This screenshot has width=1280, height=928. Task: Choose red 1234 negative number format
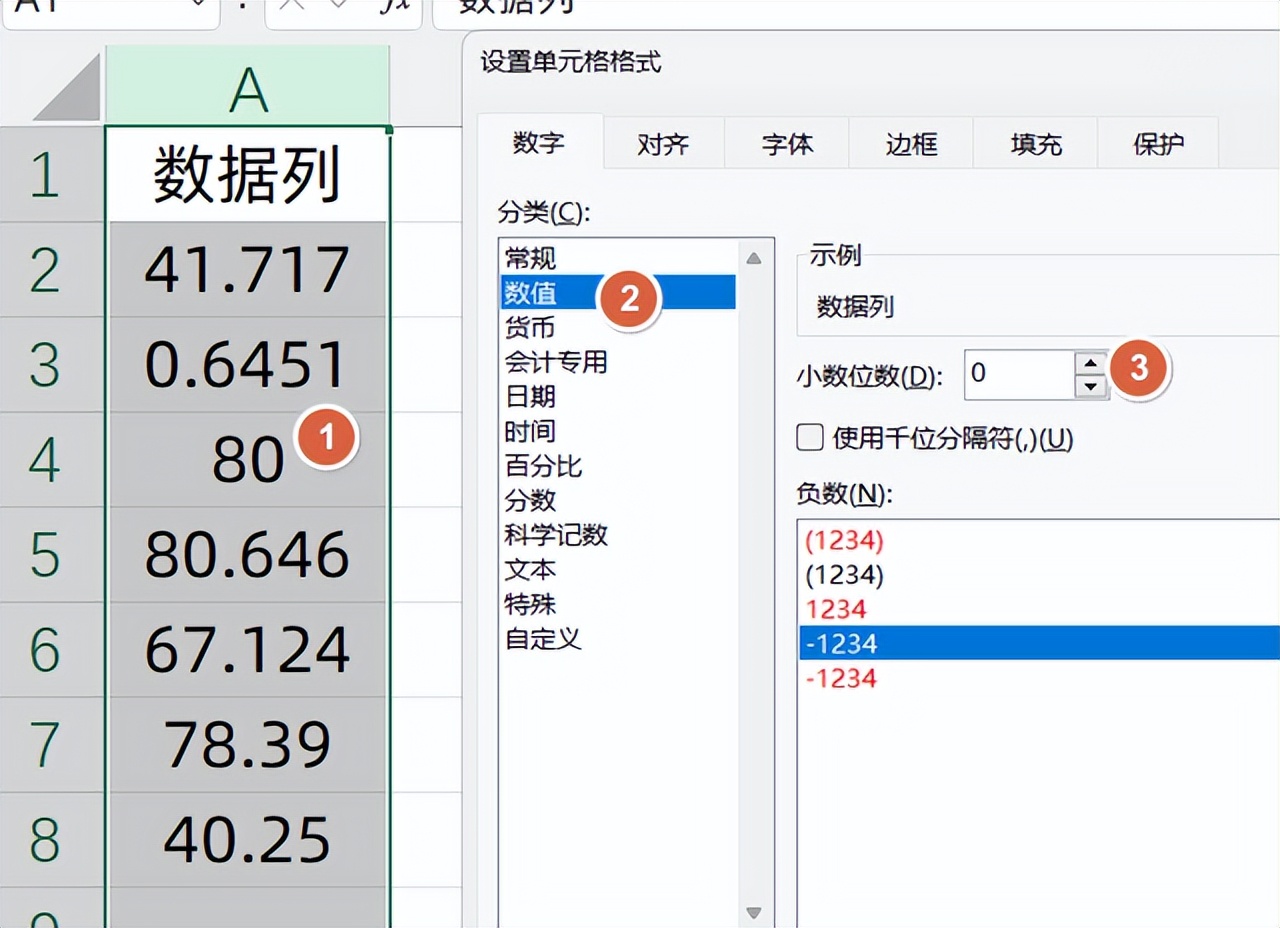coord(1039,608)
